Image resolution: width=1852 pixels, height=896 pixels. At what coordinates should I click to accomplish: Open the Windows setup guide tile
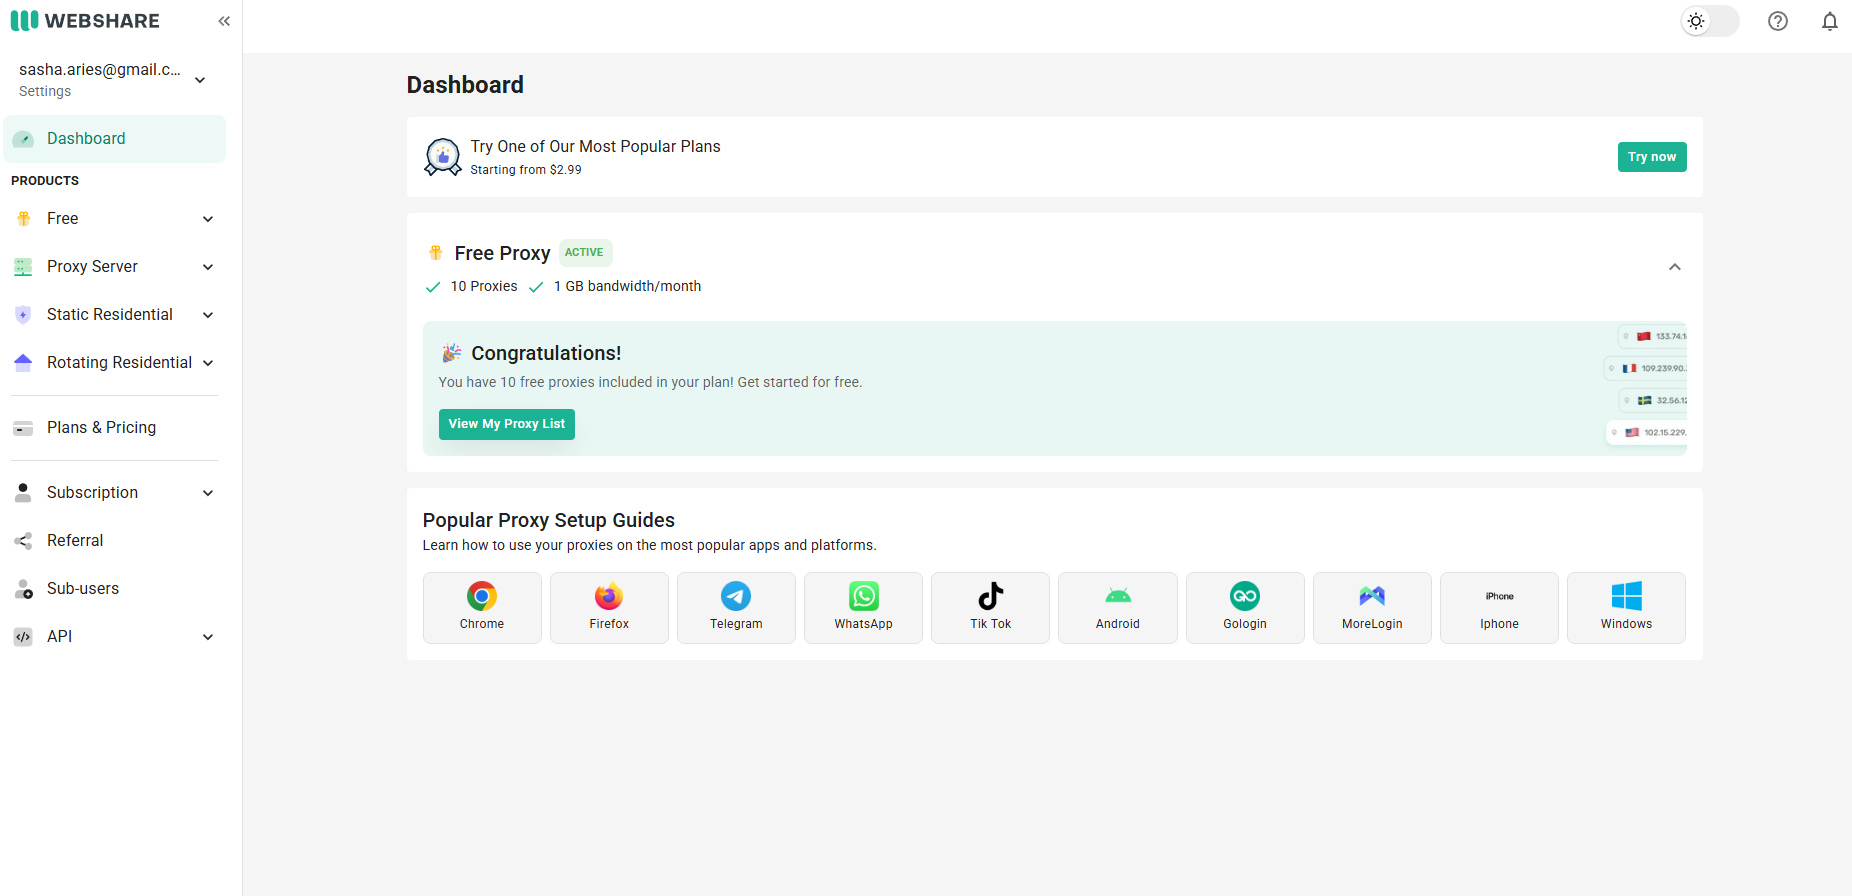point(1625,607)
